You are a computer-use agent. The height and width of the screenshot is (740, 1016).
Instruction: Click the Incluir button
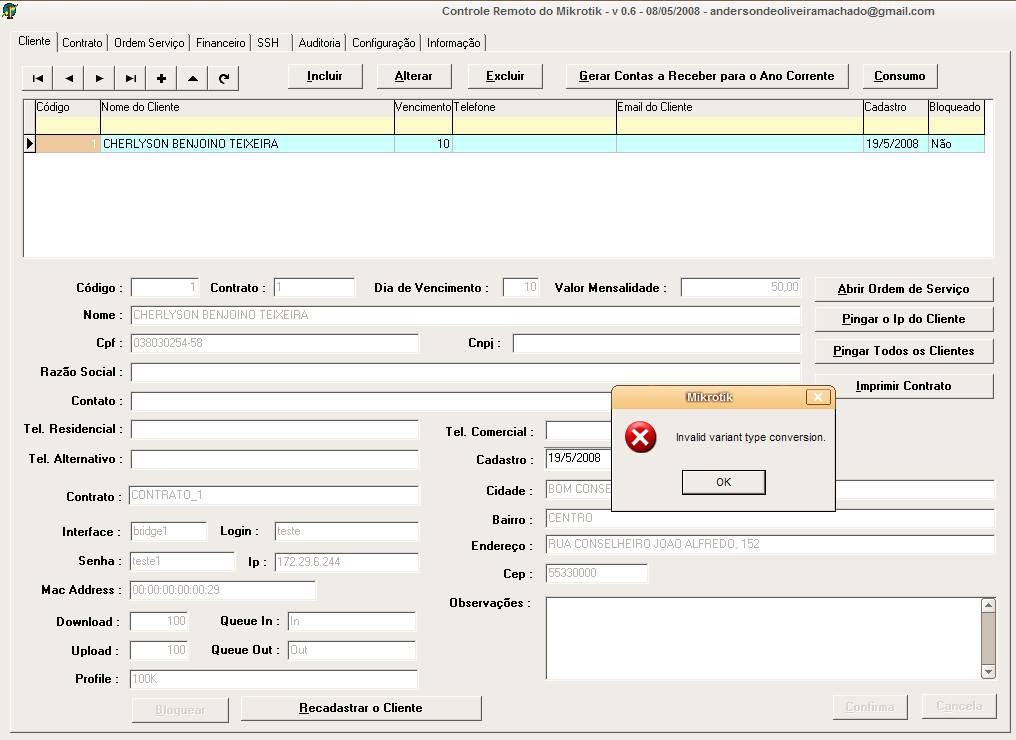(325, 76)
